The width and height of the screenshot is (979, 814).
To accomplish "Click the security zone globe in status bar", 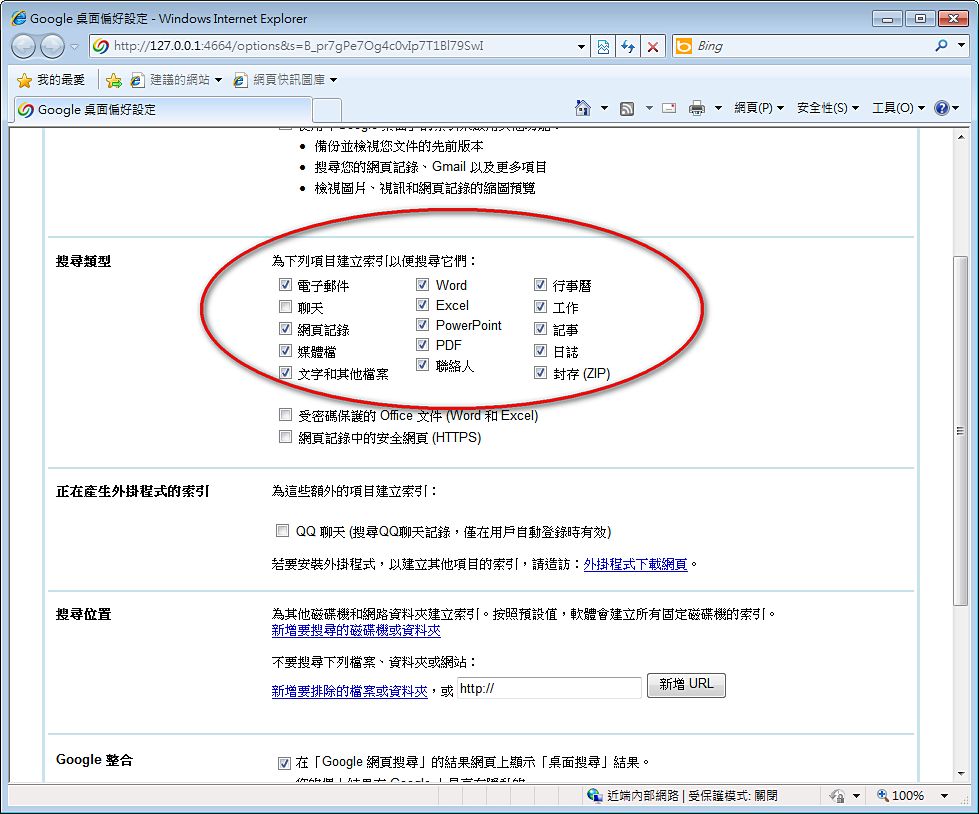I will tap(594, 795).
